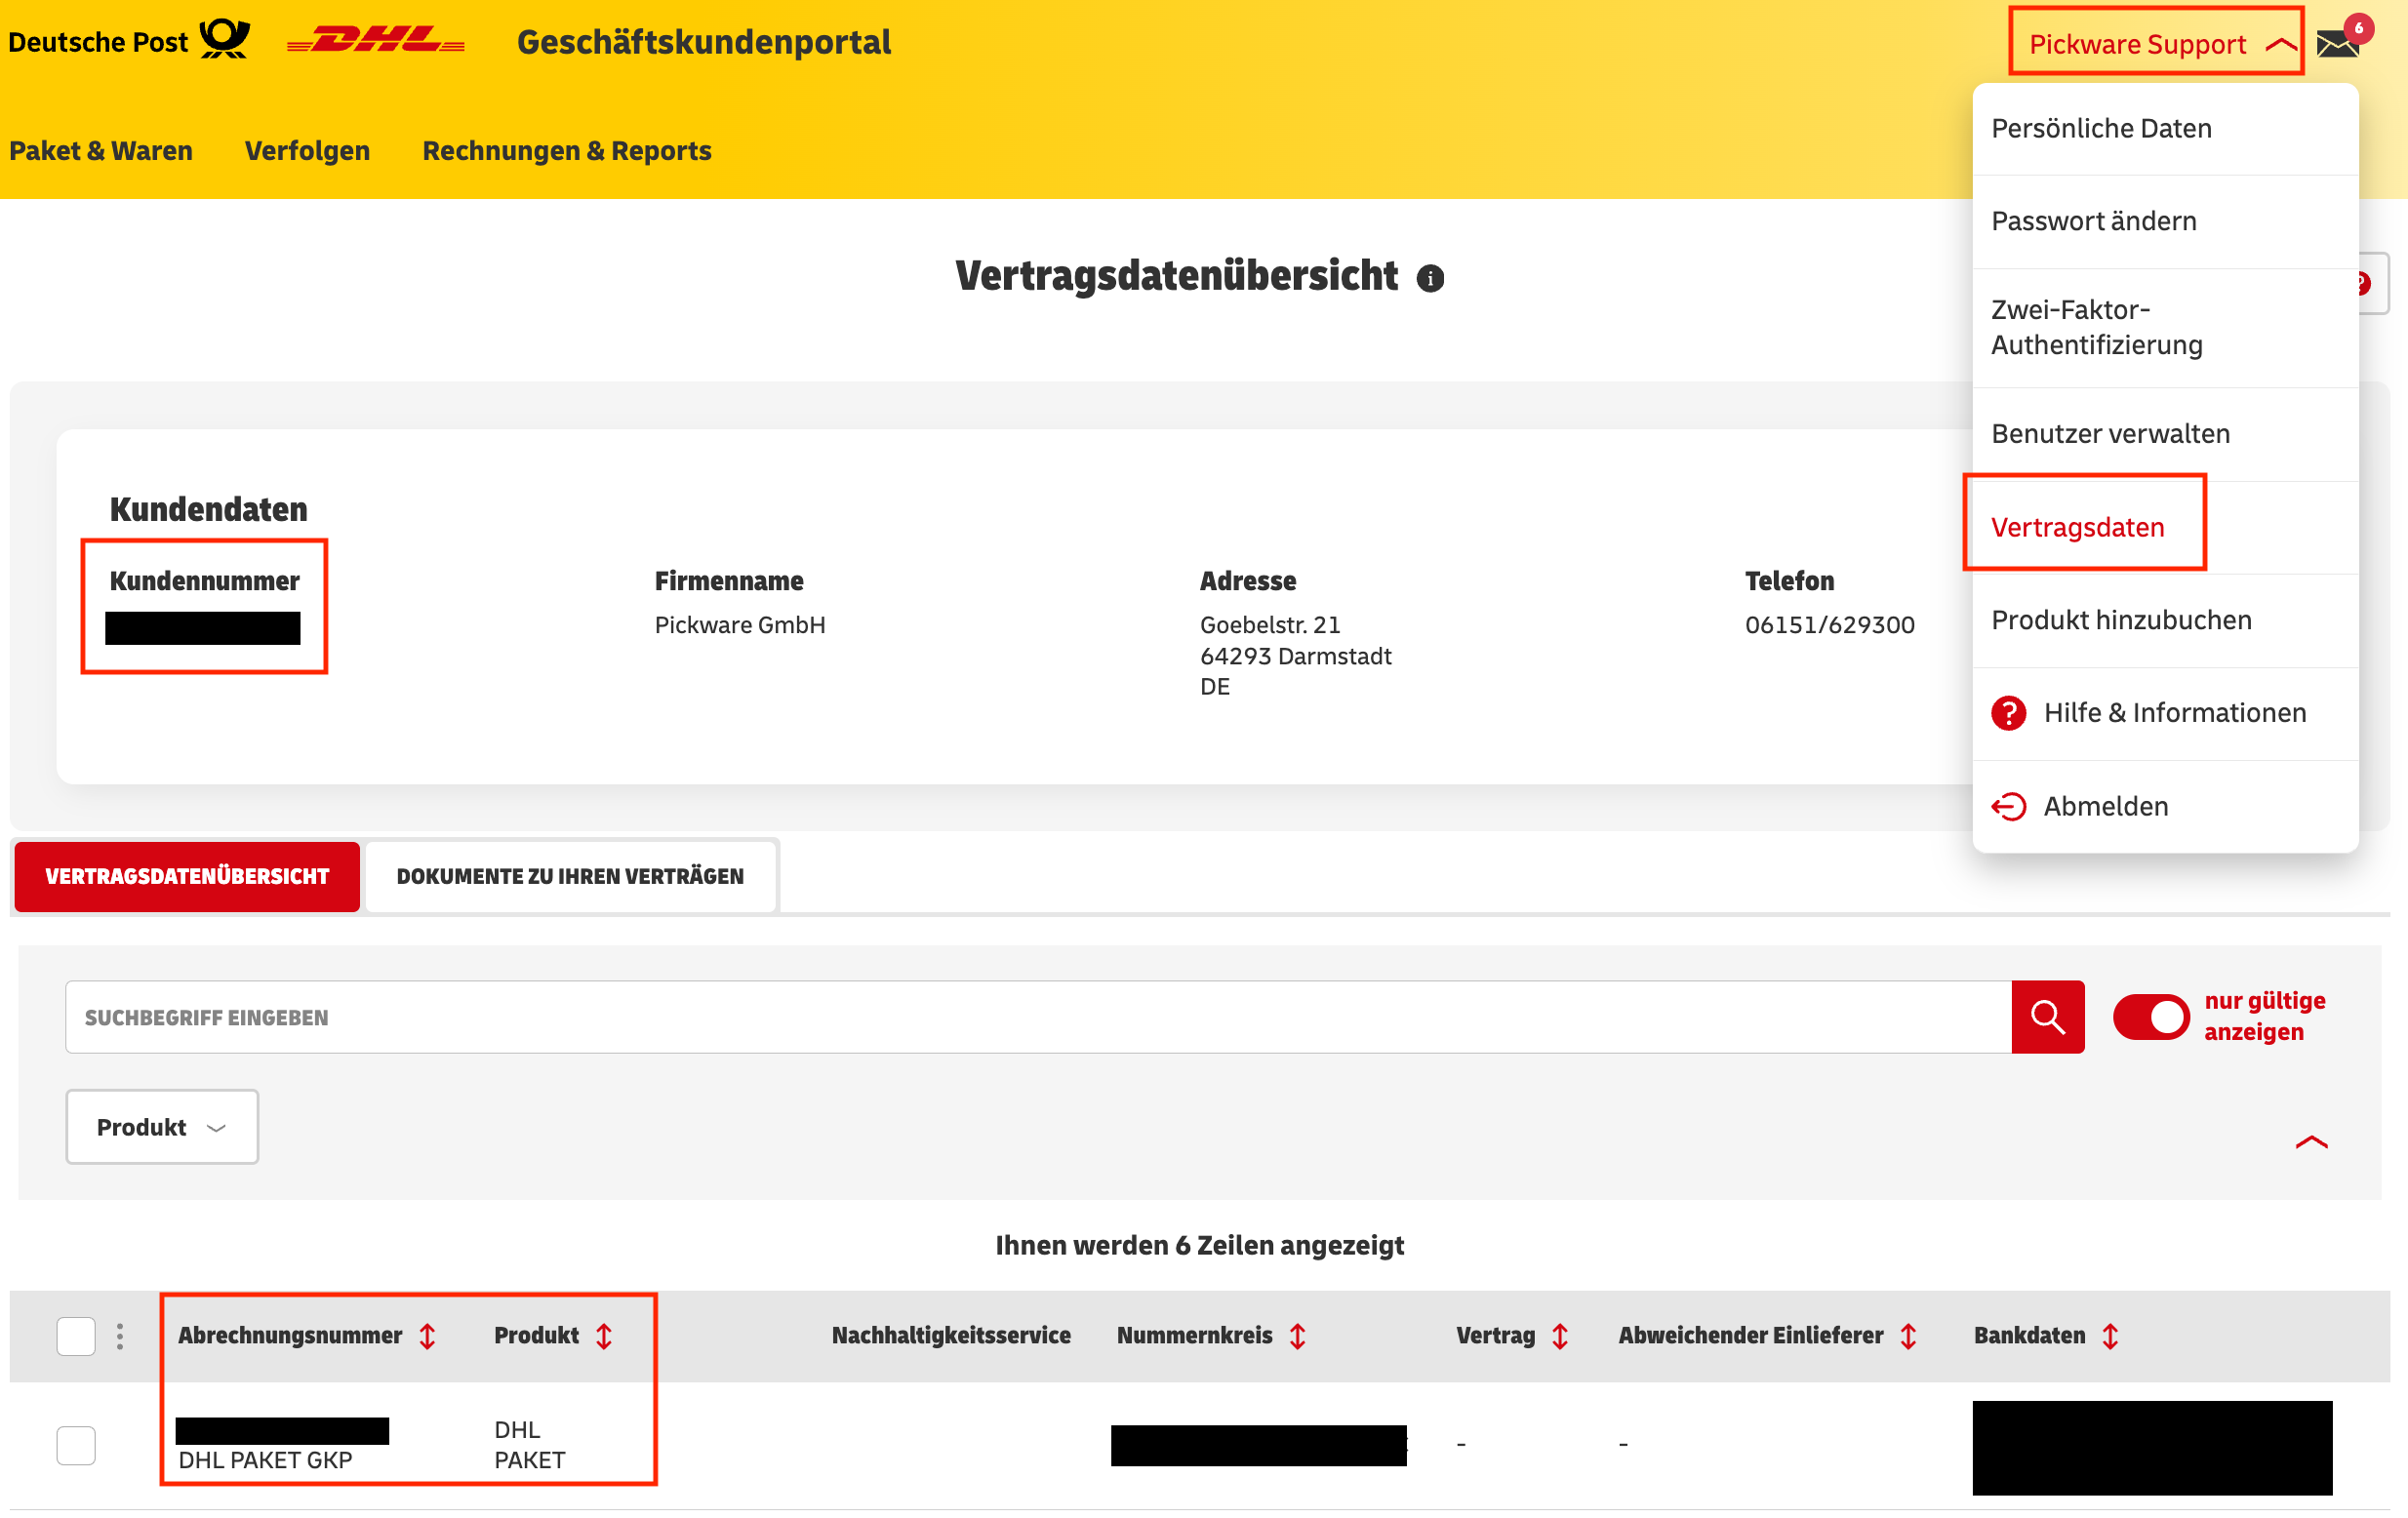Toggle off 'nur gültige anzeigen' switch
2408x1518 pixels.
[2150, 1017]
